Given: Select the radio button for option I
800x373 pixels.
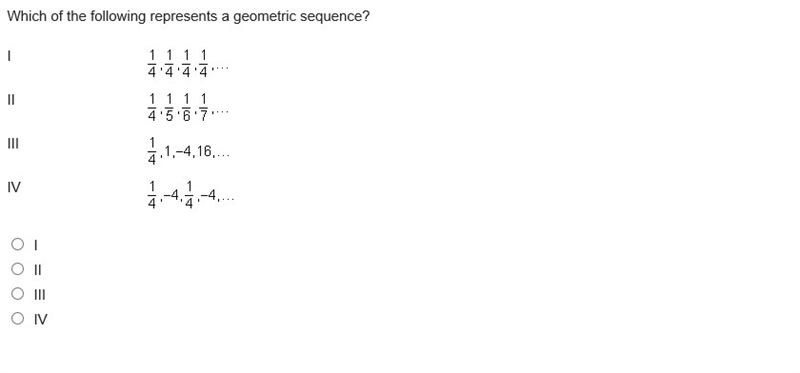Looking at the screenshot, I should click(x=17, y=244).
